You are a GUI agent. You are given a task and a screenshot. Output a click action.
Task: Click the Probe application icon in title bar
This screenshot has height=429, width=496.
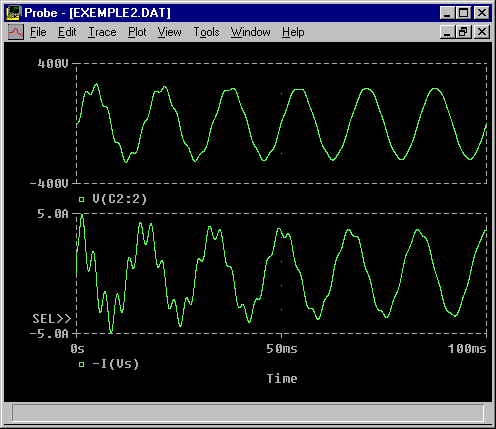coord(14,13)
